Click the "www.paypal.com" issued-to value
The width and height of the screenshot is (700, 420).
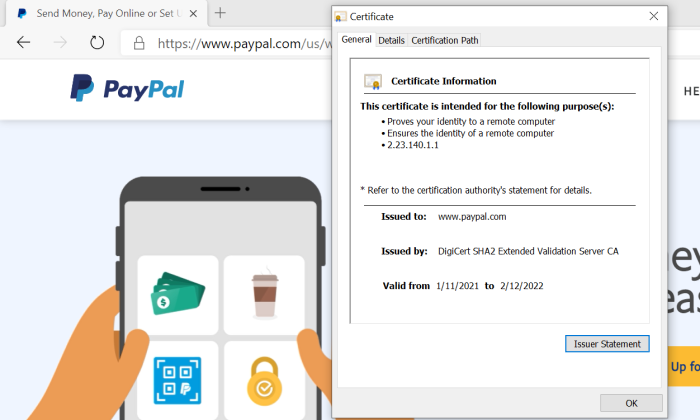point(472,217)
